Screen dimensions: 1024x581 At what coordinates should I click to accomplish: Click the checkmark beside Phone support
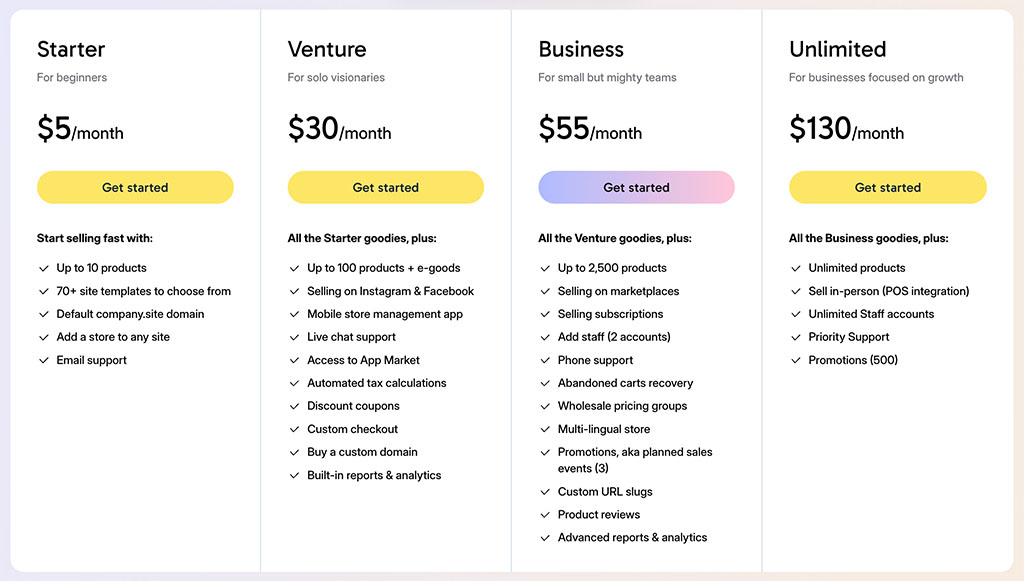[x=543, y=360]
